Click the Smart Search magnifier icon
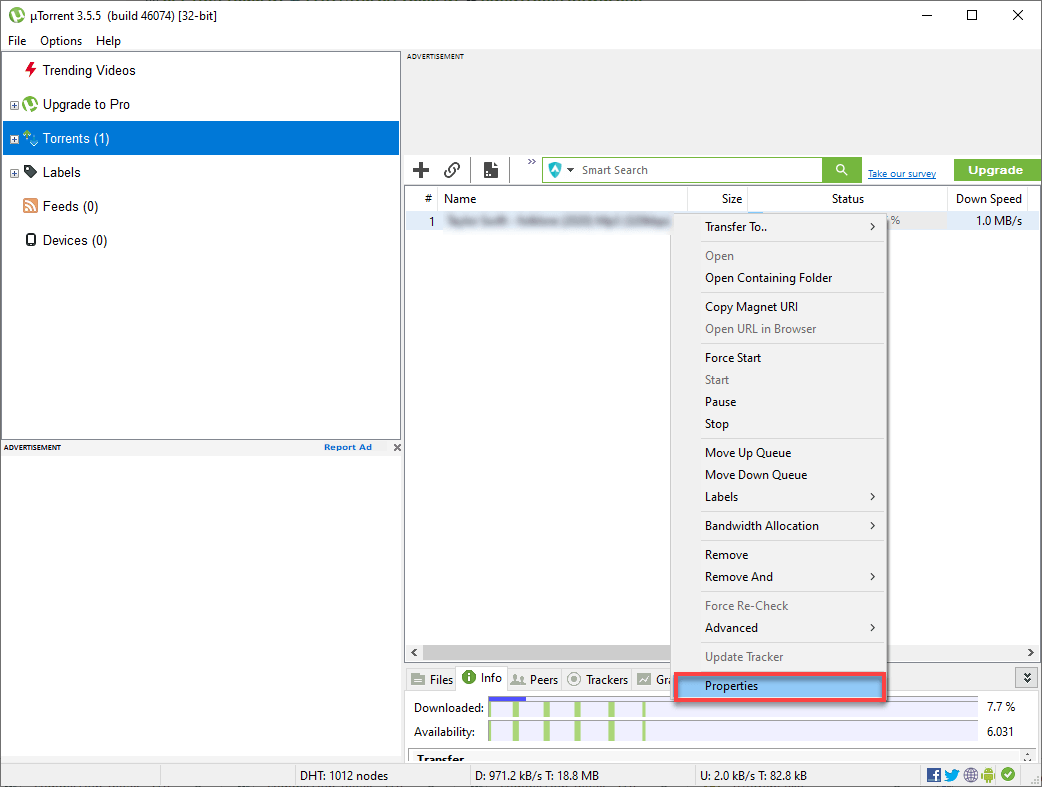This screenshot has width=1042, height=787. point(841,170)
